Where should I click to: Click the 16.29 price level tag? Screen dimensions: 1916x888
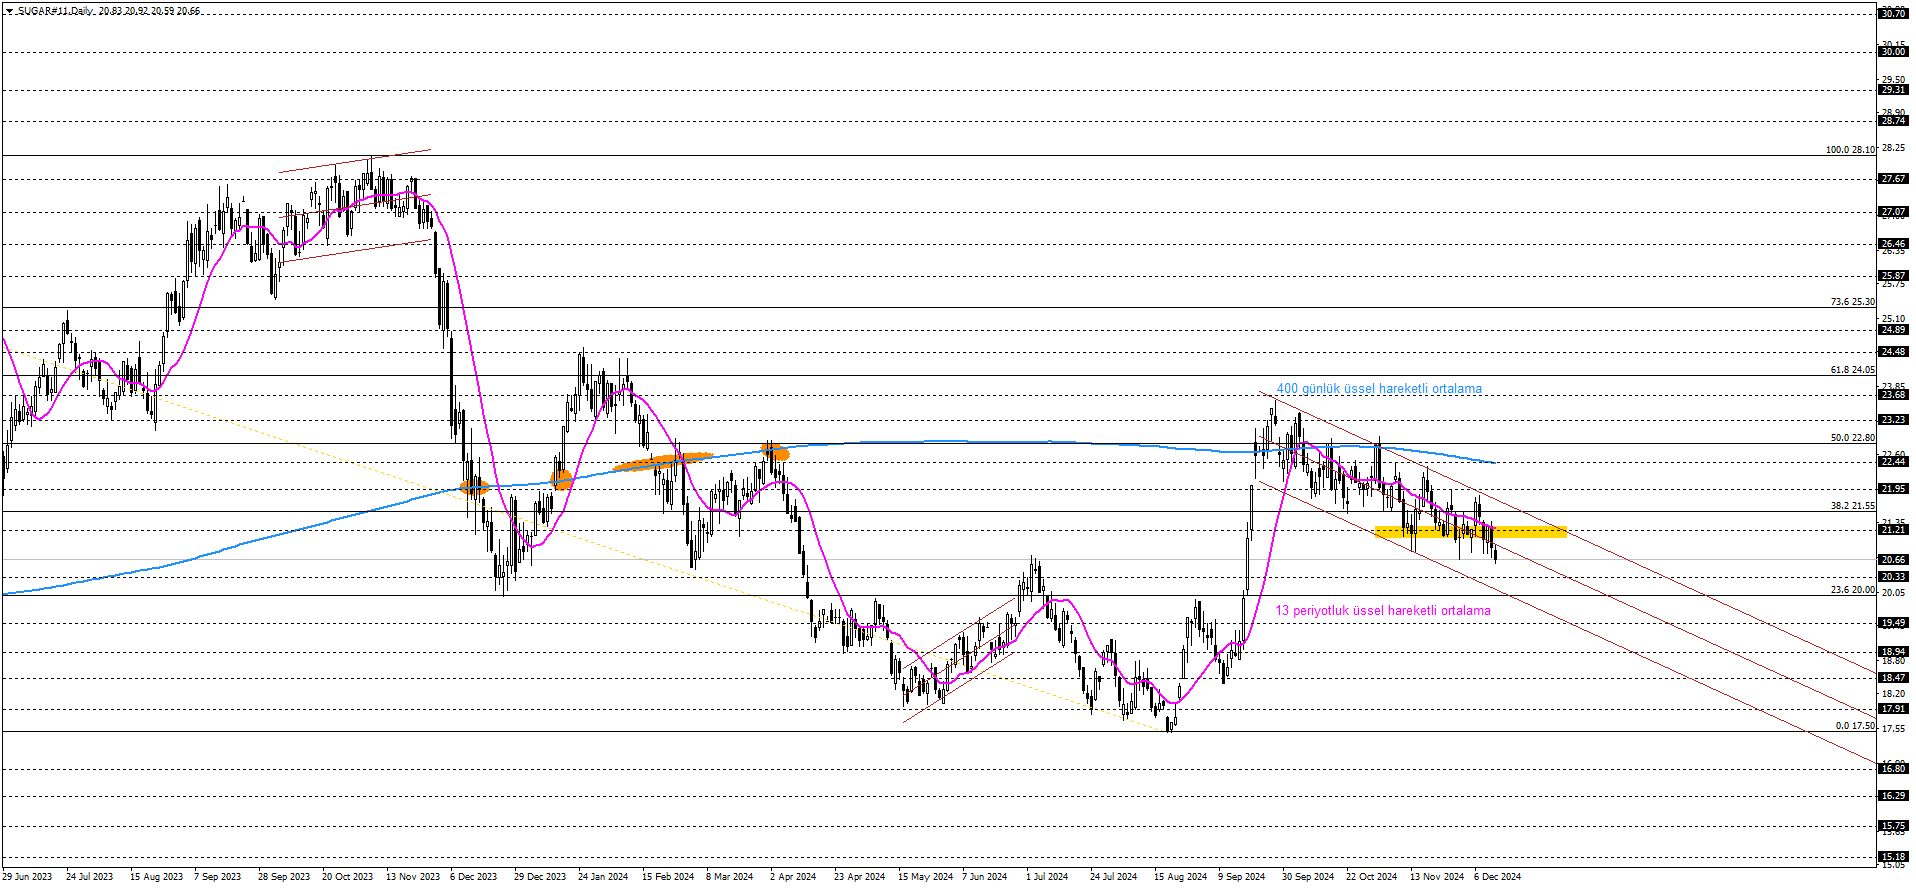coord(1893,796)
